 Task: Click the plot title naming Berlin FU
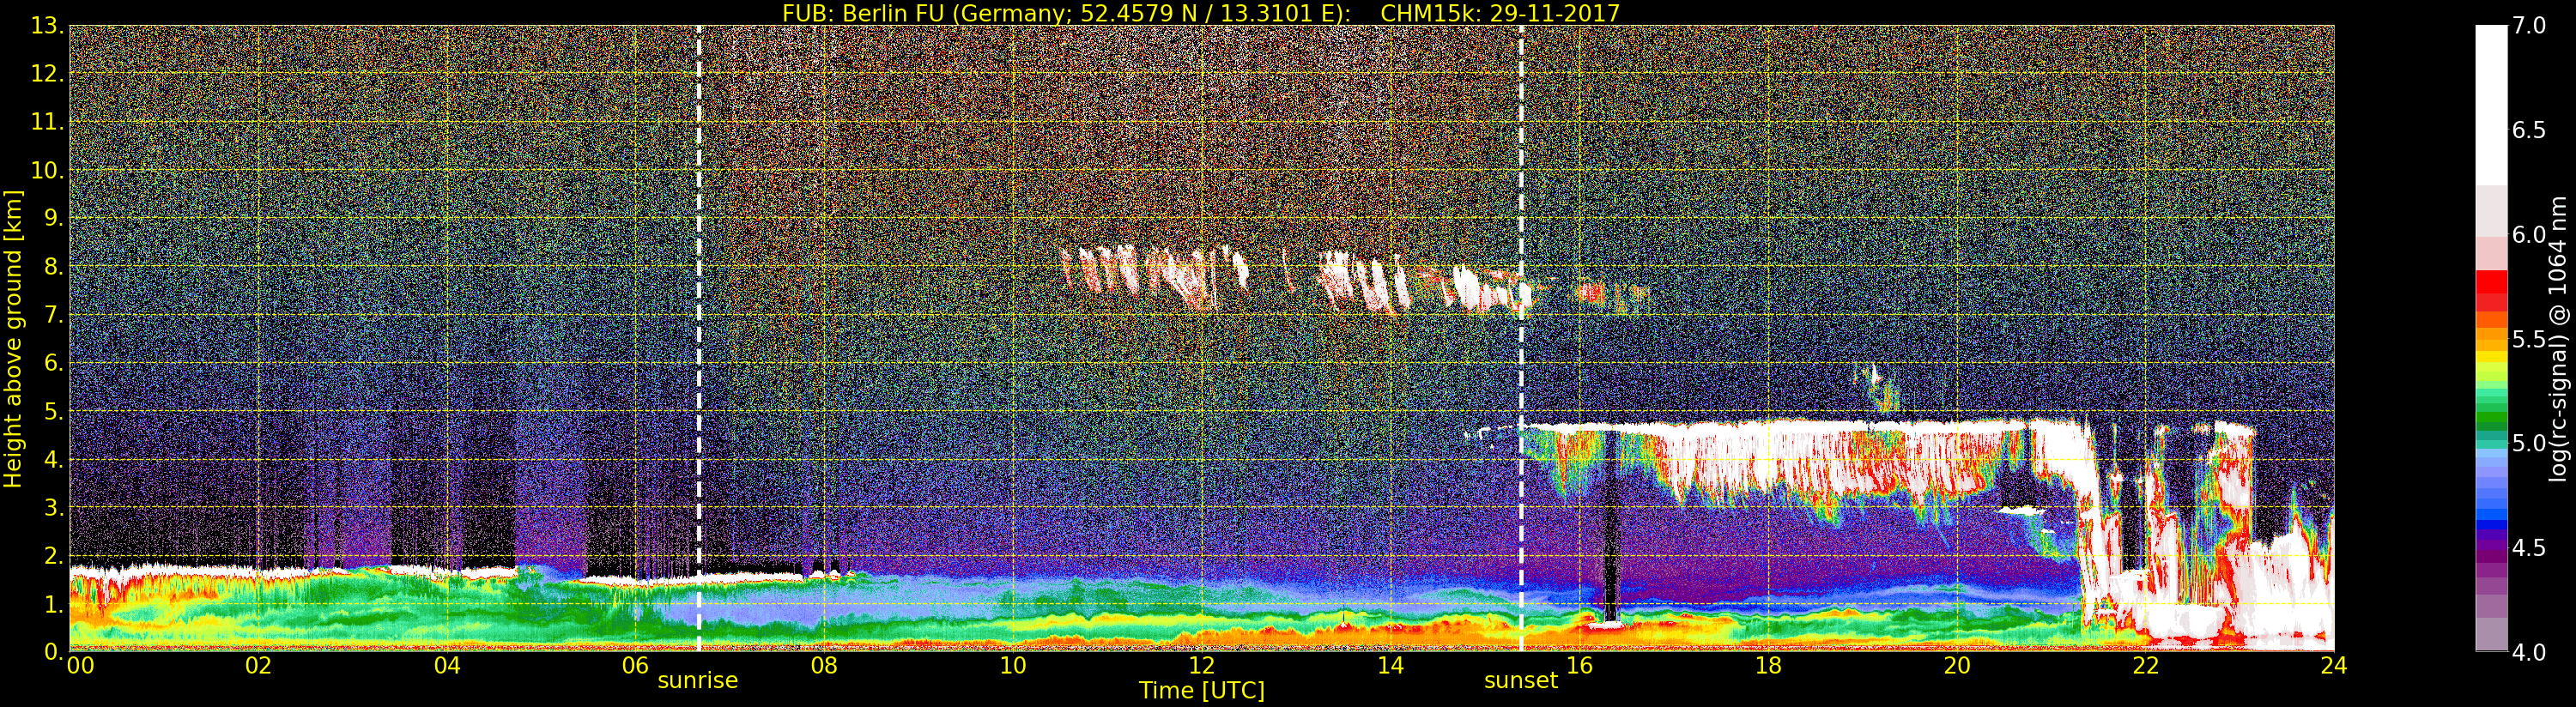pos(1200,13)
